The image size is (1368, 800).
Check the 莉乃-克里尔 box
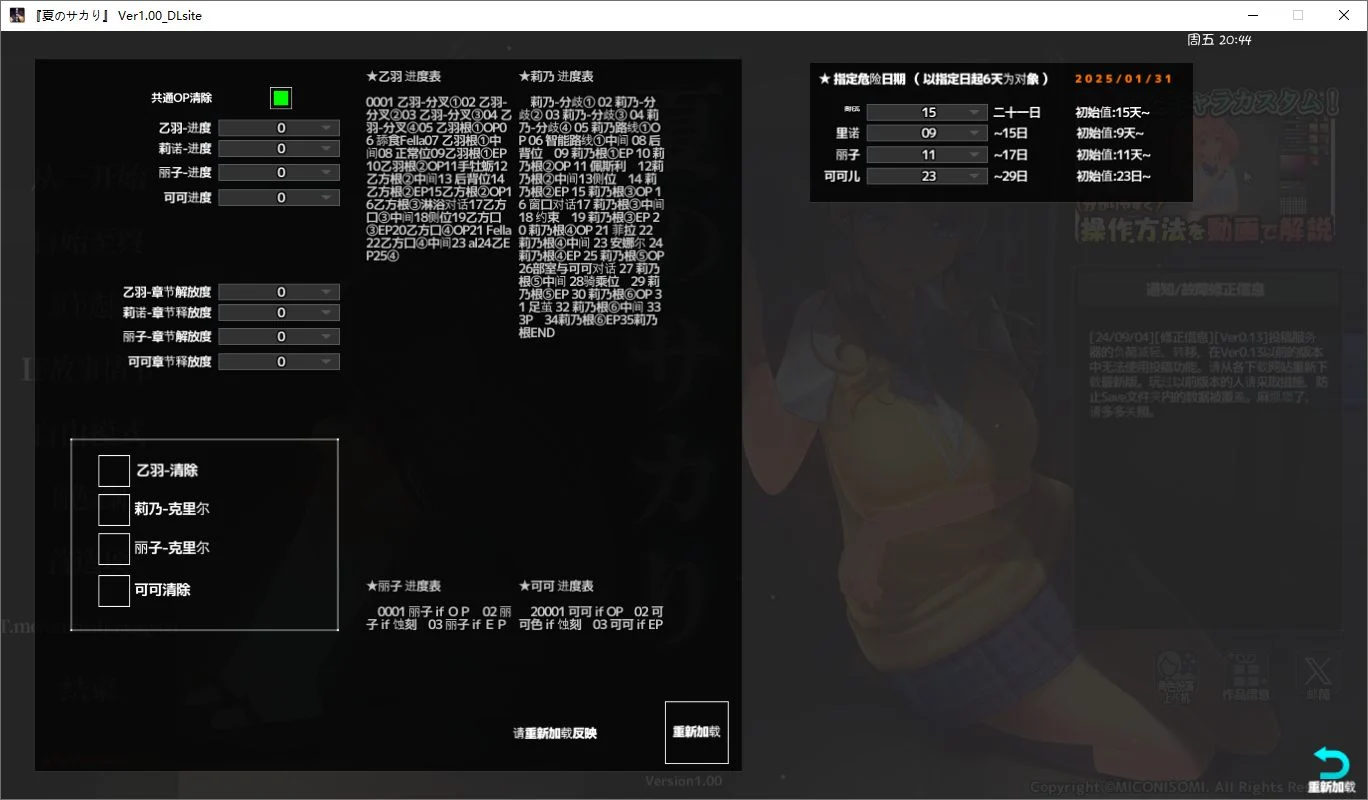pos(113,510)
